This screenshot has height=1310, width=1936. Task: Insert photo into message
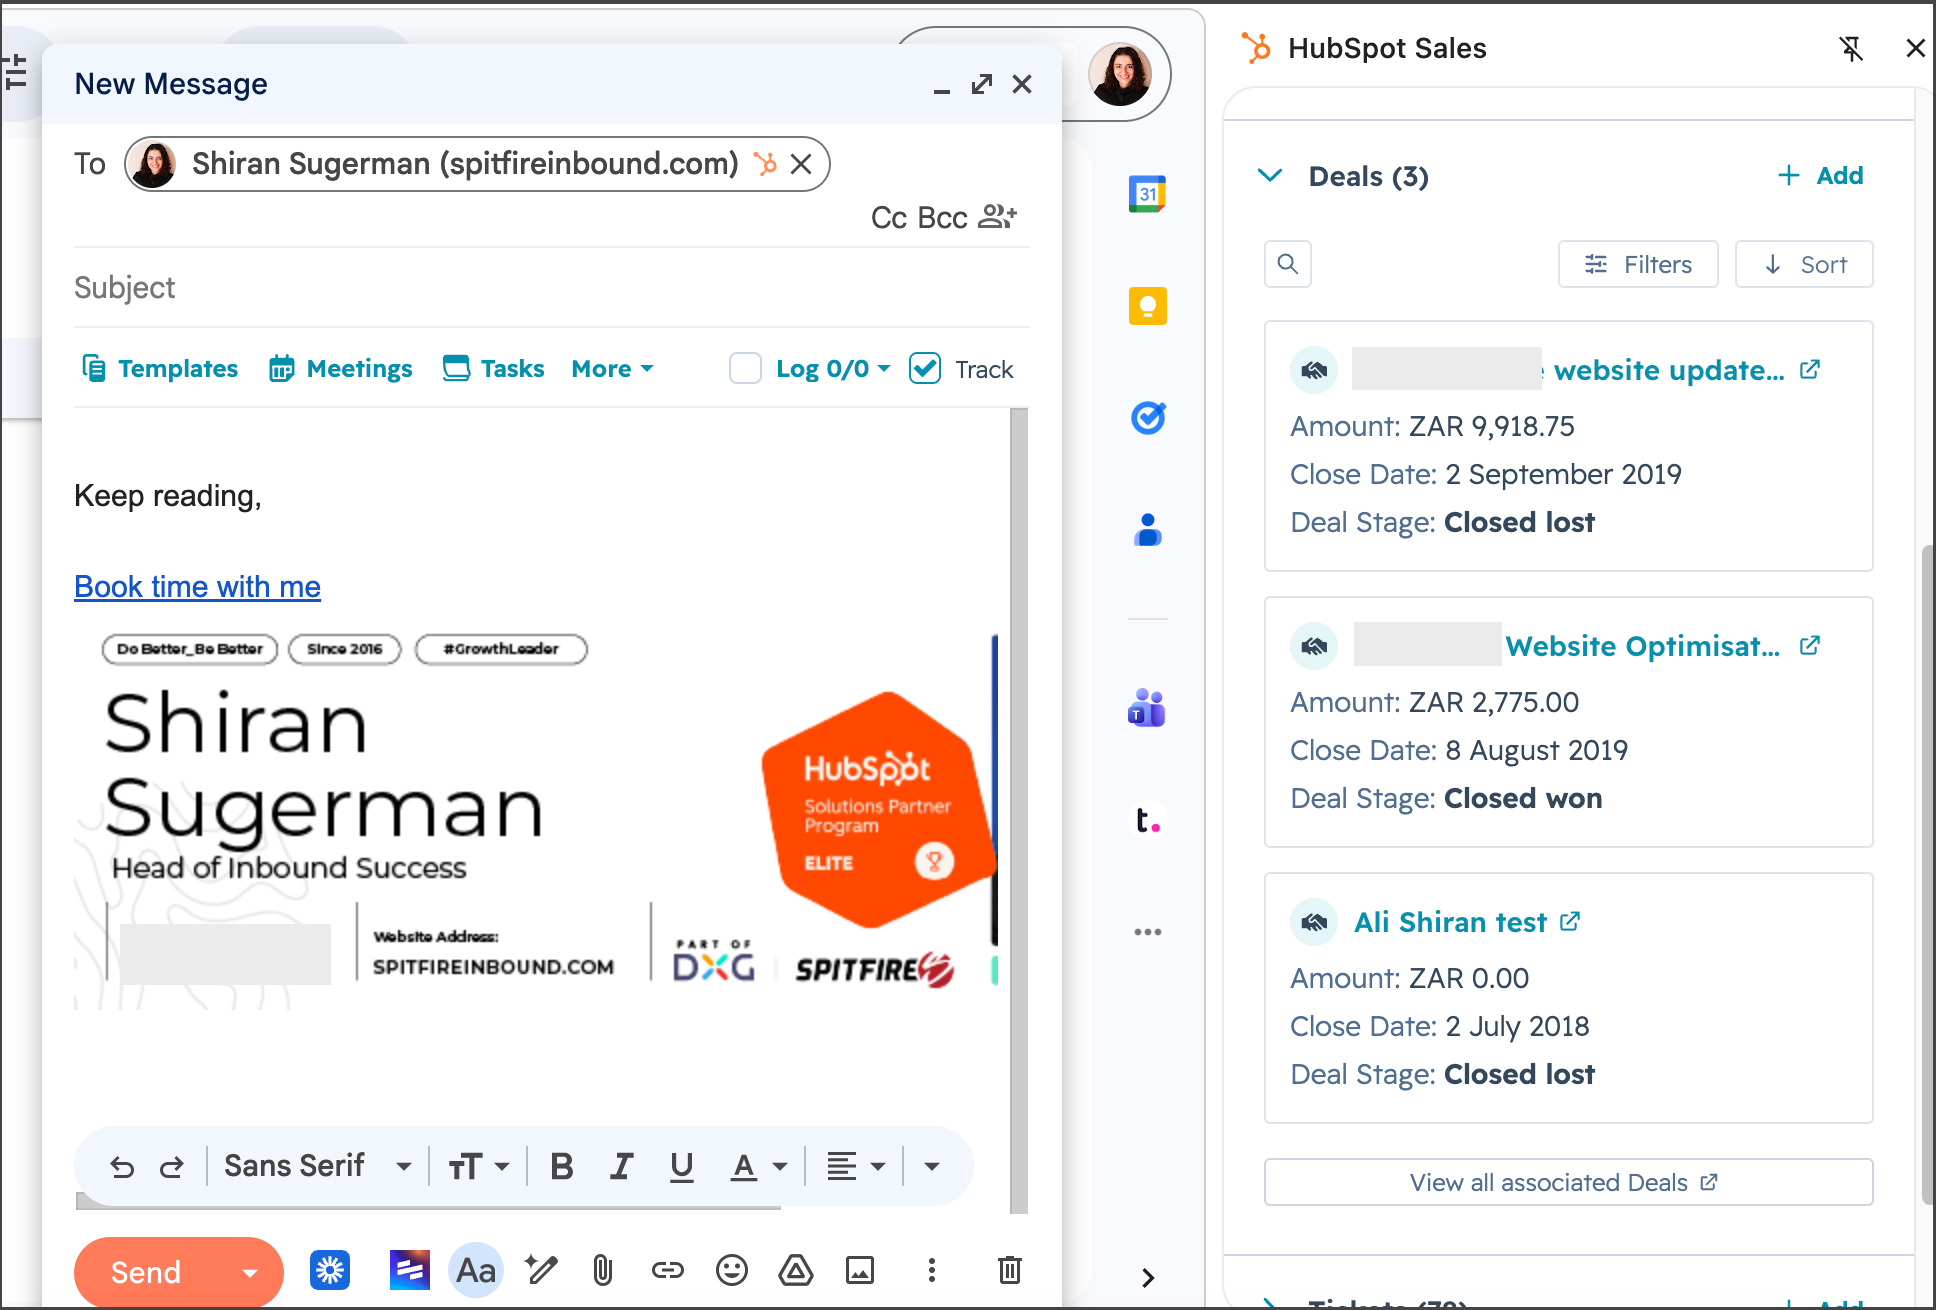click(x=860, y=1271)
